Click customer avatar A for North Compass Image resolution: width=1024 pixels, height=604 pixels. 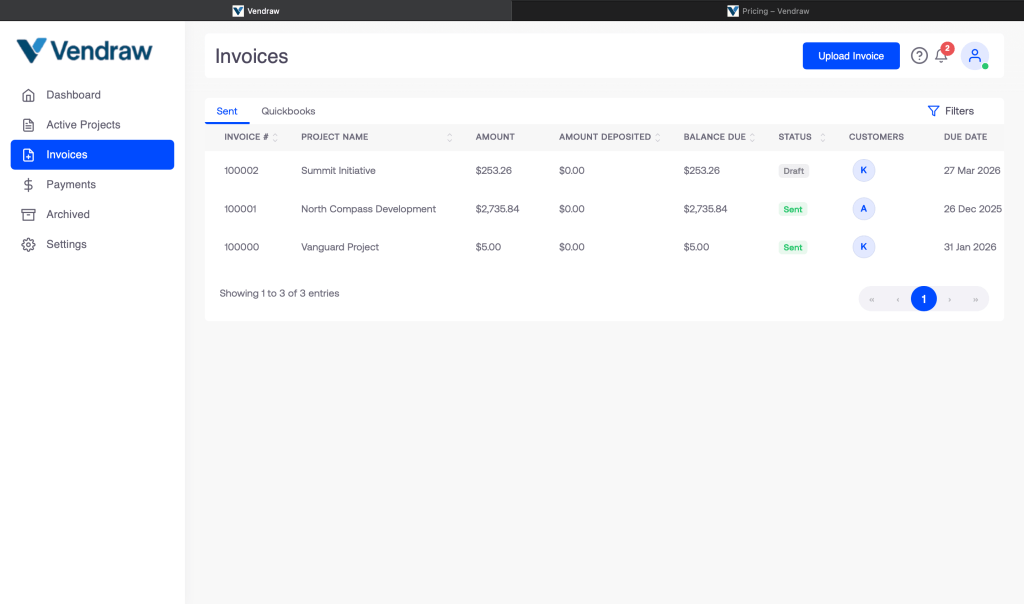863,209
